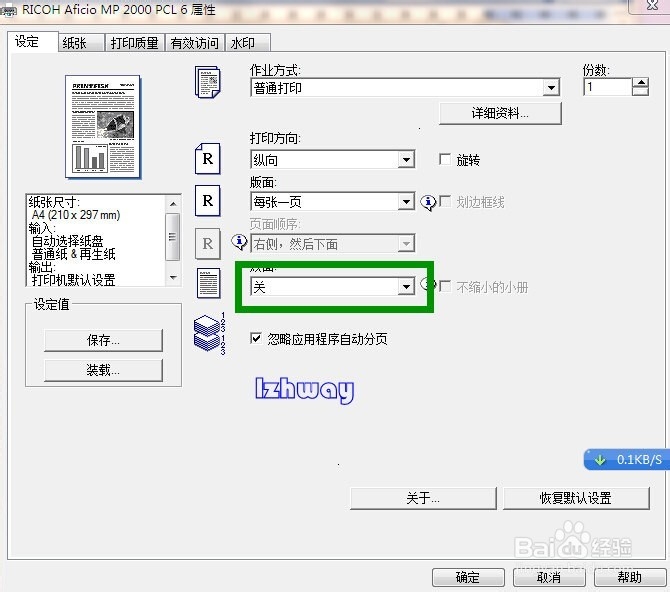Increase copies with the 份数 up arrow
Screen dimensions: 670x592
(641, 82)
